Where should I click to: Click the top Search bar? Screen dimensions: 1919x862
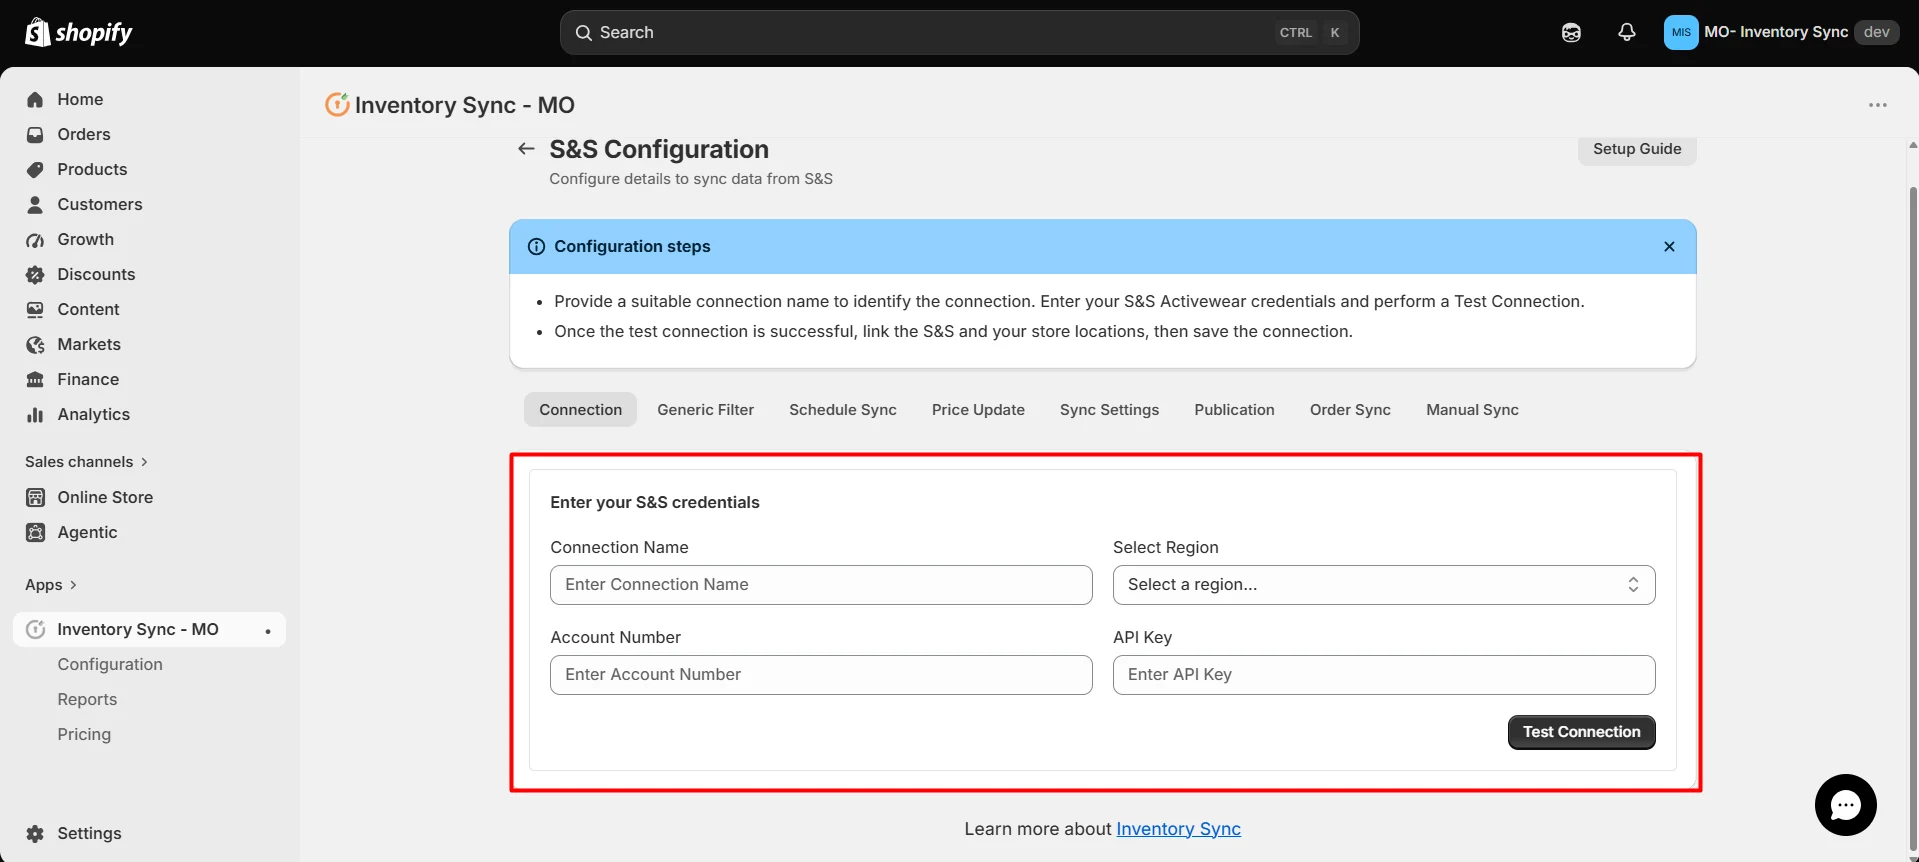959,32
